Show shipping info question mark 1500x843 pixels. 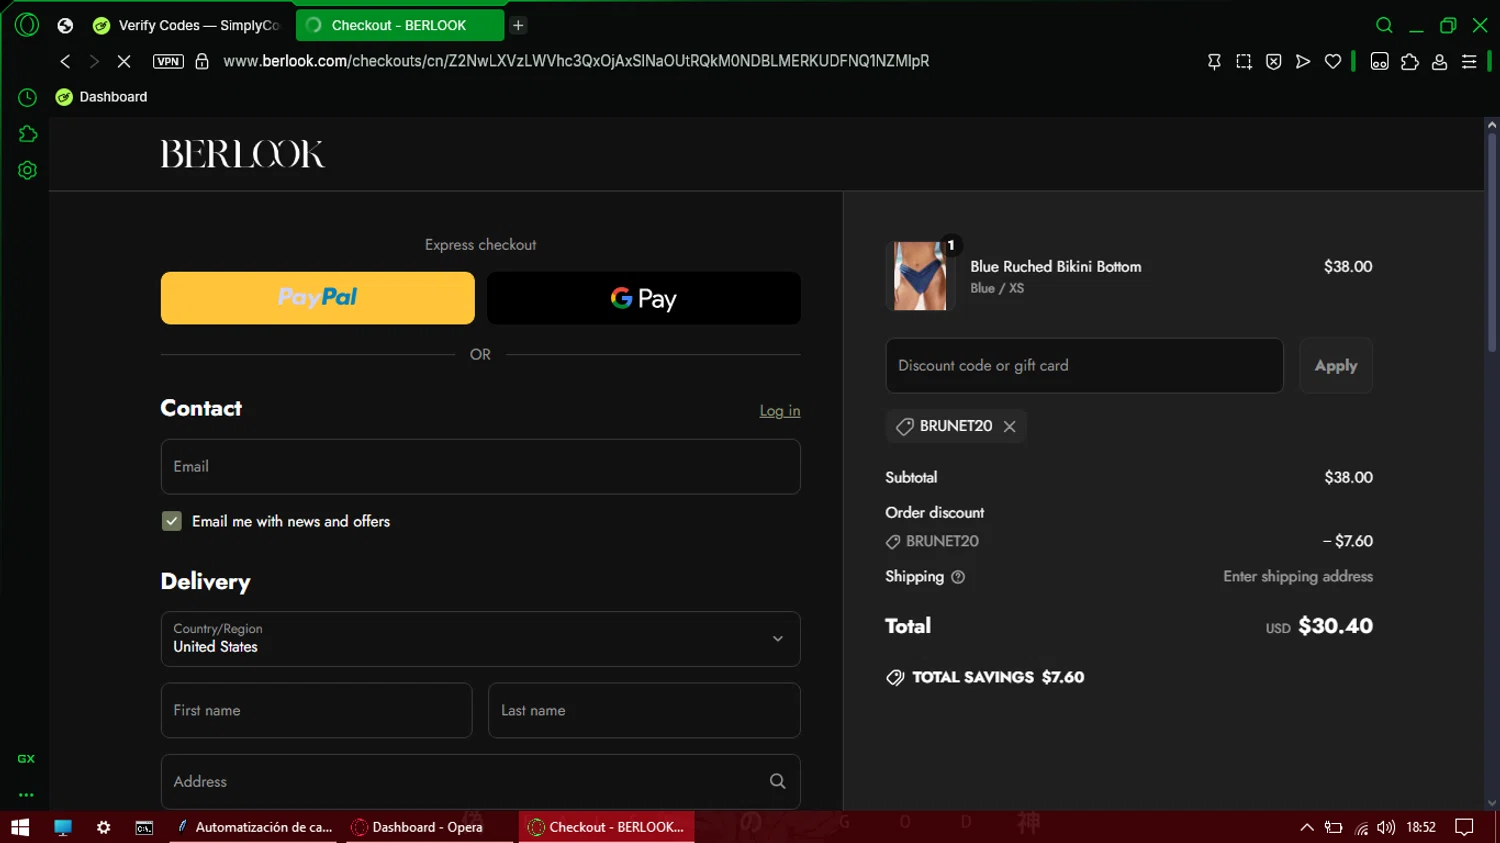click(958, 577)
